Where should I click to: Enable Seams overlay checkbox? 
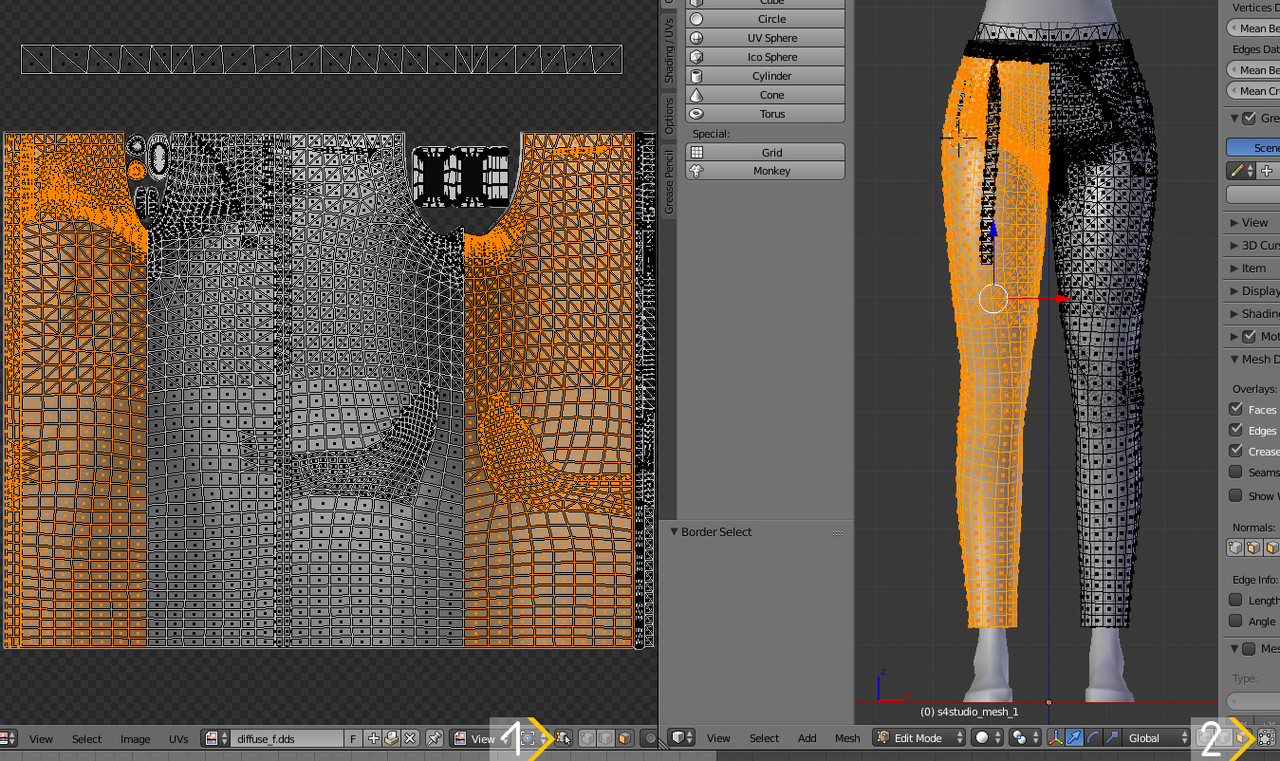[x=1236, y=472]
